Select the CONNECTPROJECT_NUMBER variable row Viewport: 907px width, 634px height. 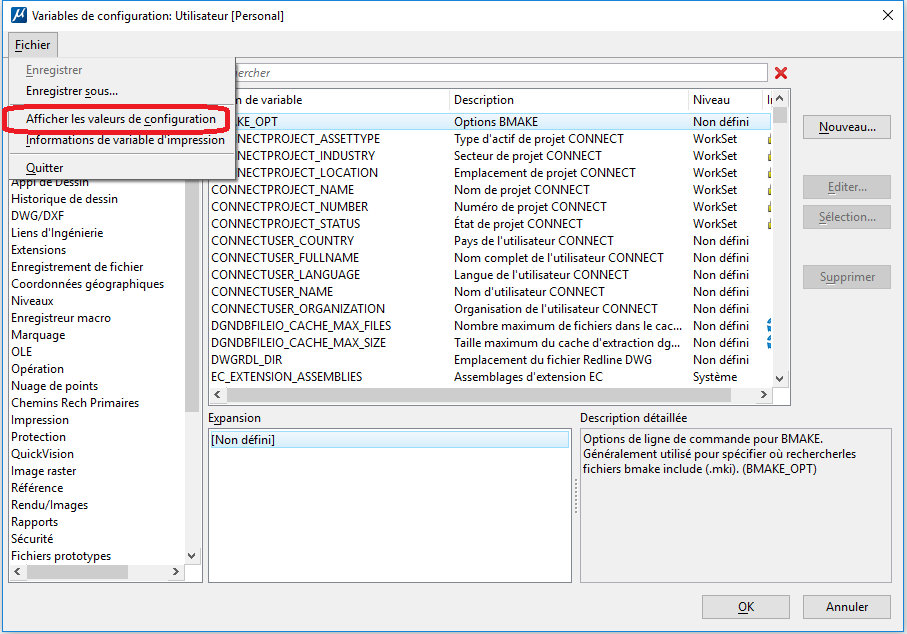pos(490,207)
